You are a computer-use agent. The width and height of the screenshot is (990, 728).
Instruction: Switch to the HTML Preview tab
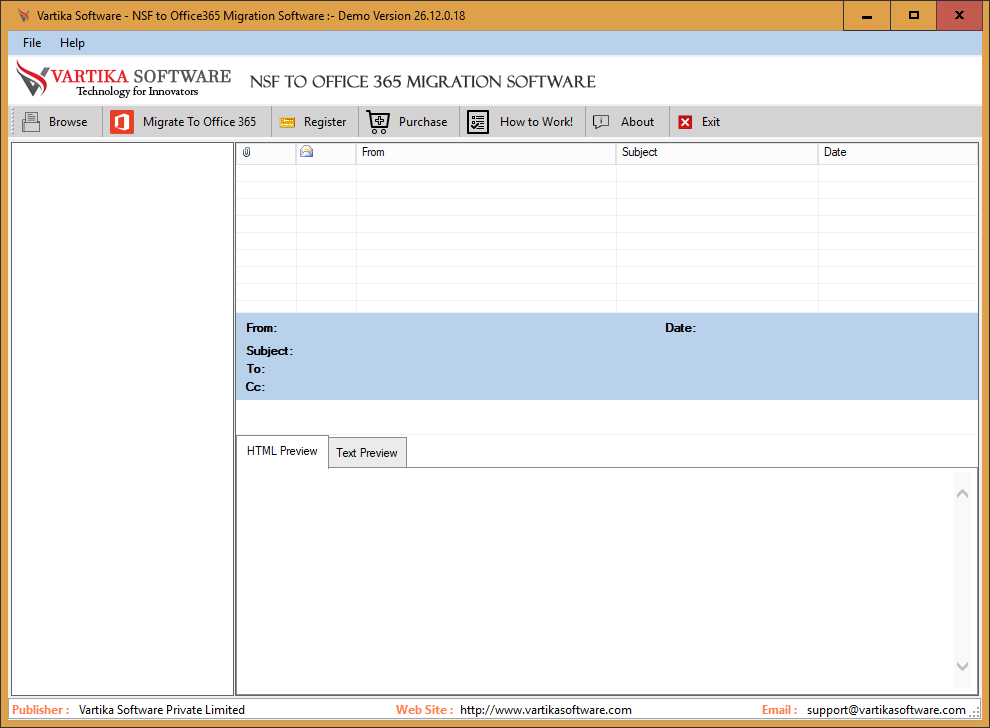[282, 451]
